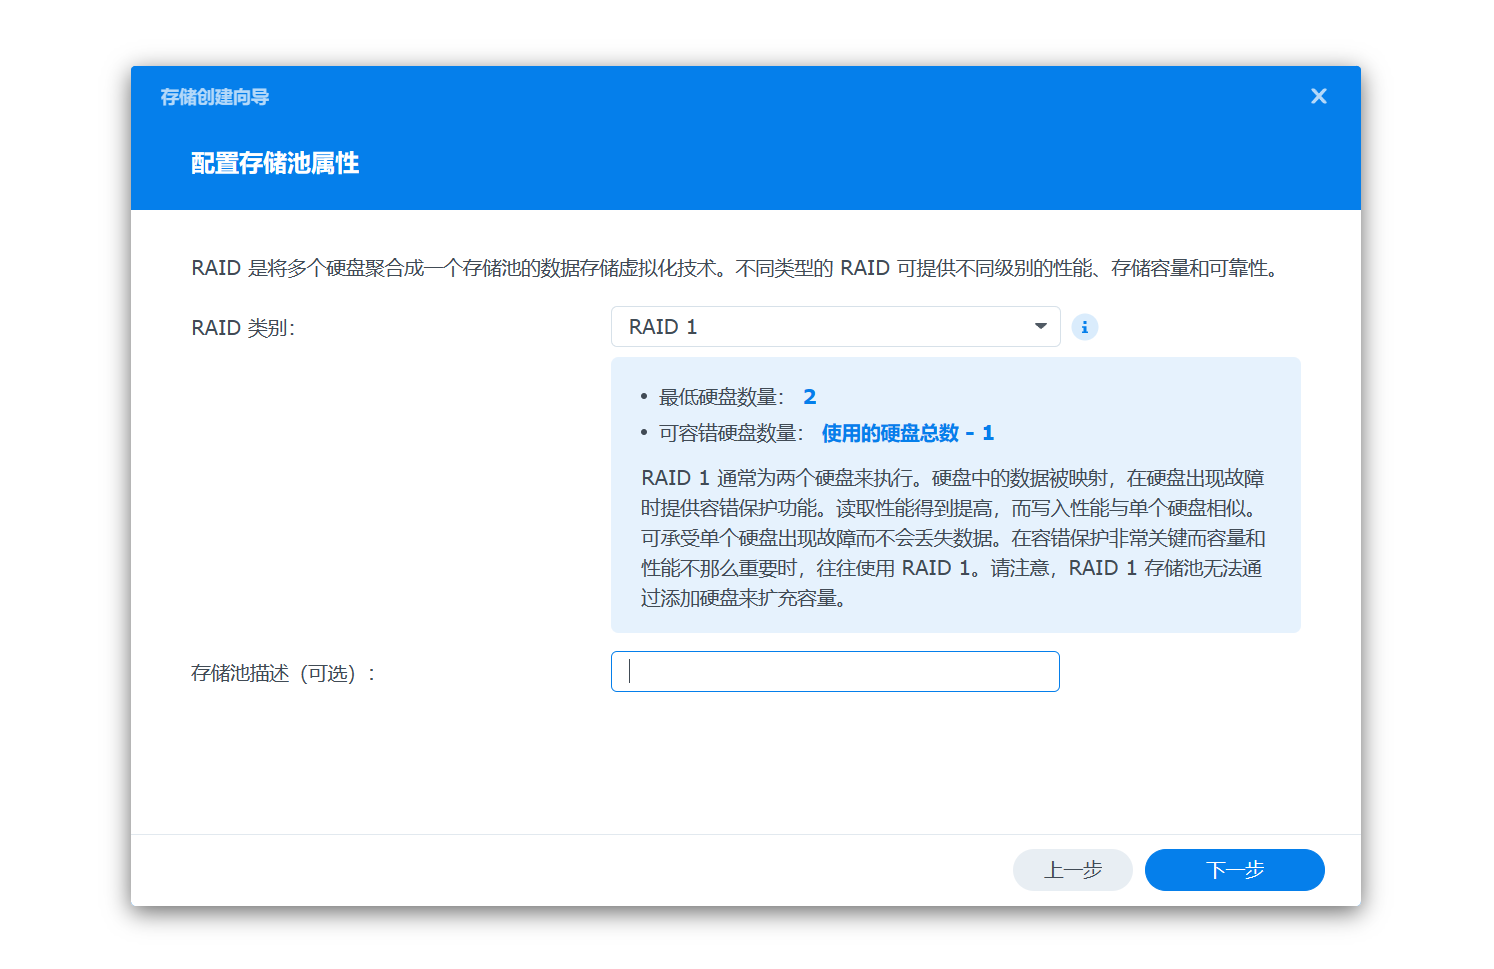
Task: Click the 配置存储池属性 heading
Action: [x=275, y=163]
